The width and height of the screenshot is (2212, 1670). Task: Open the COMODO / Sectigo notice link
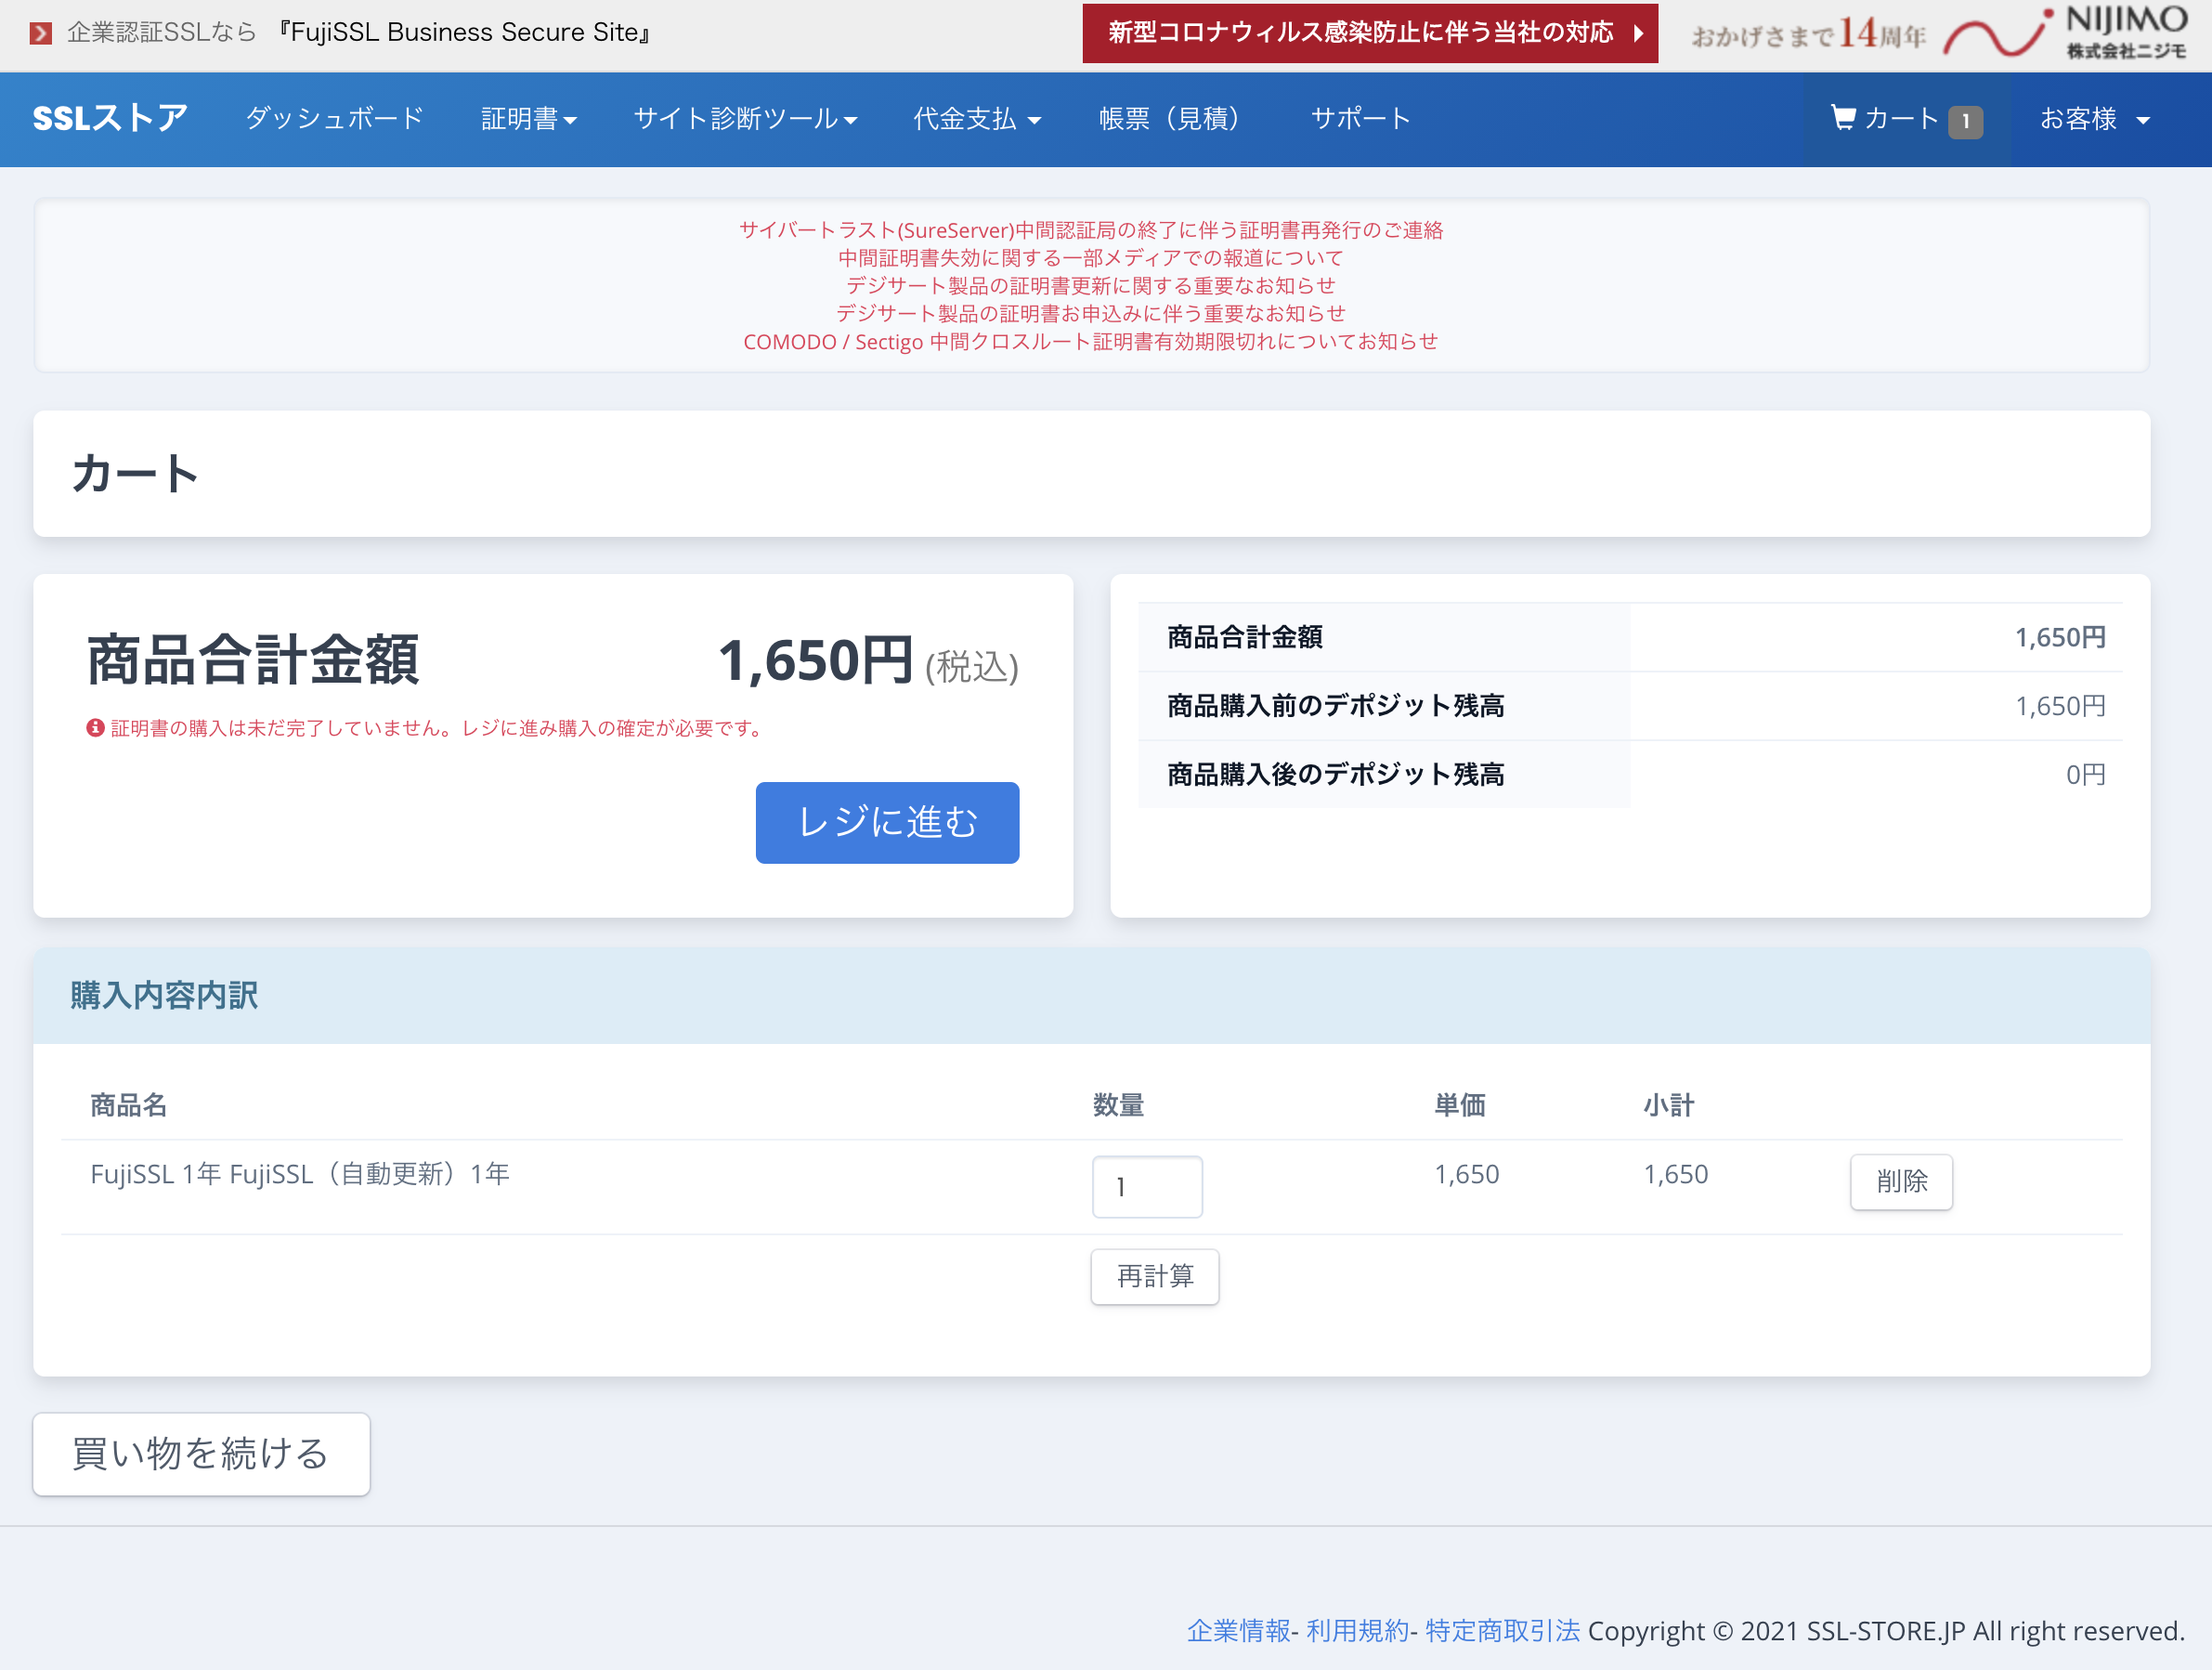[1091, 341]
